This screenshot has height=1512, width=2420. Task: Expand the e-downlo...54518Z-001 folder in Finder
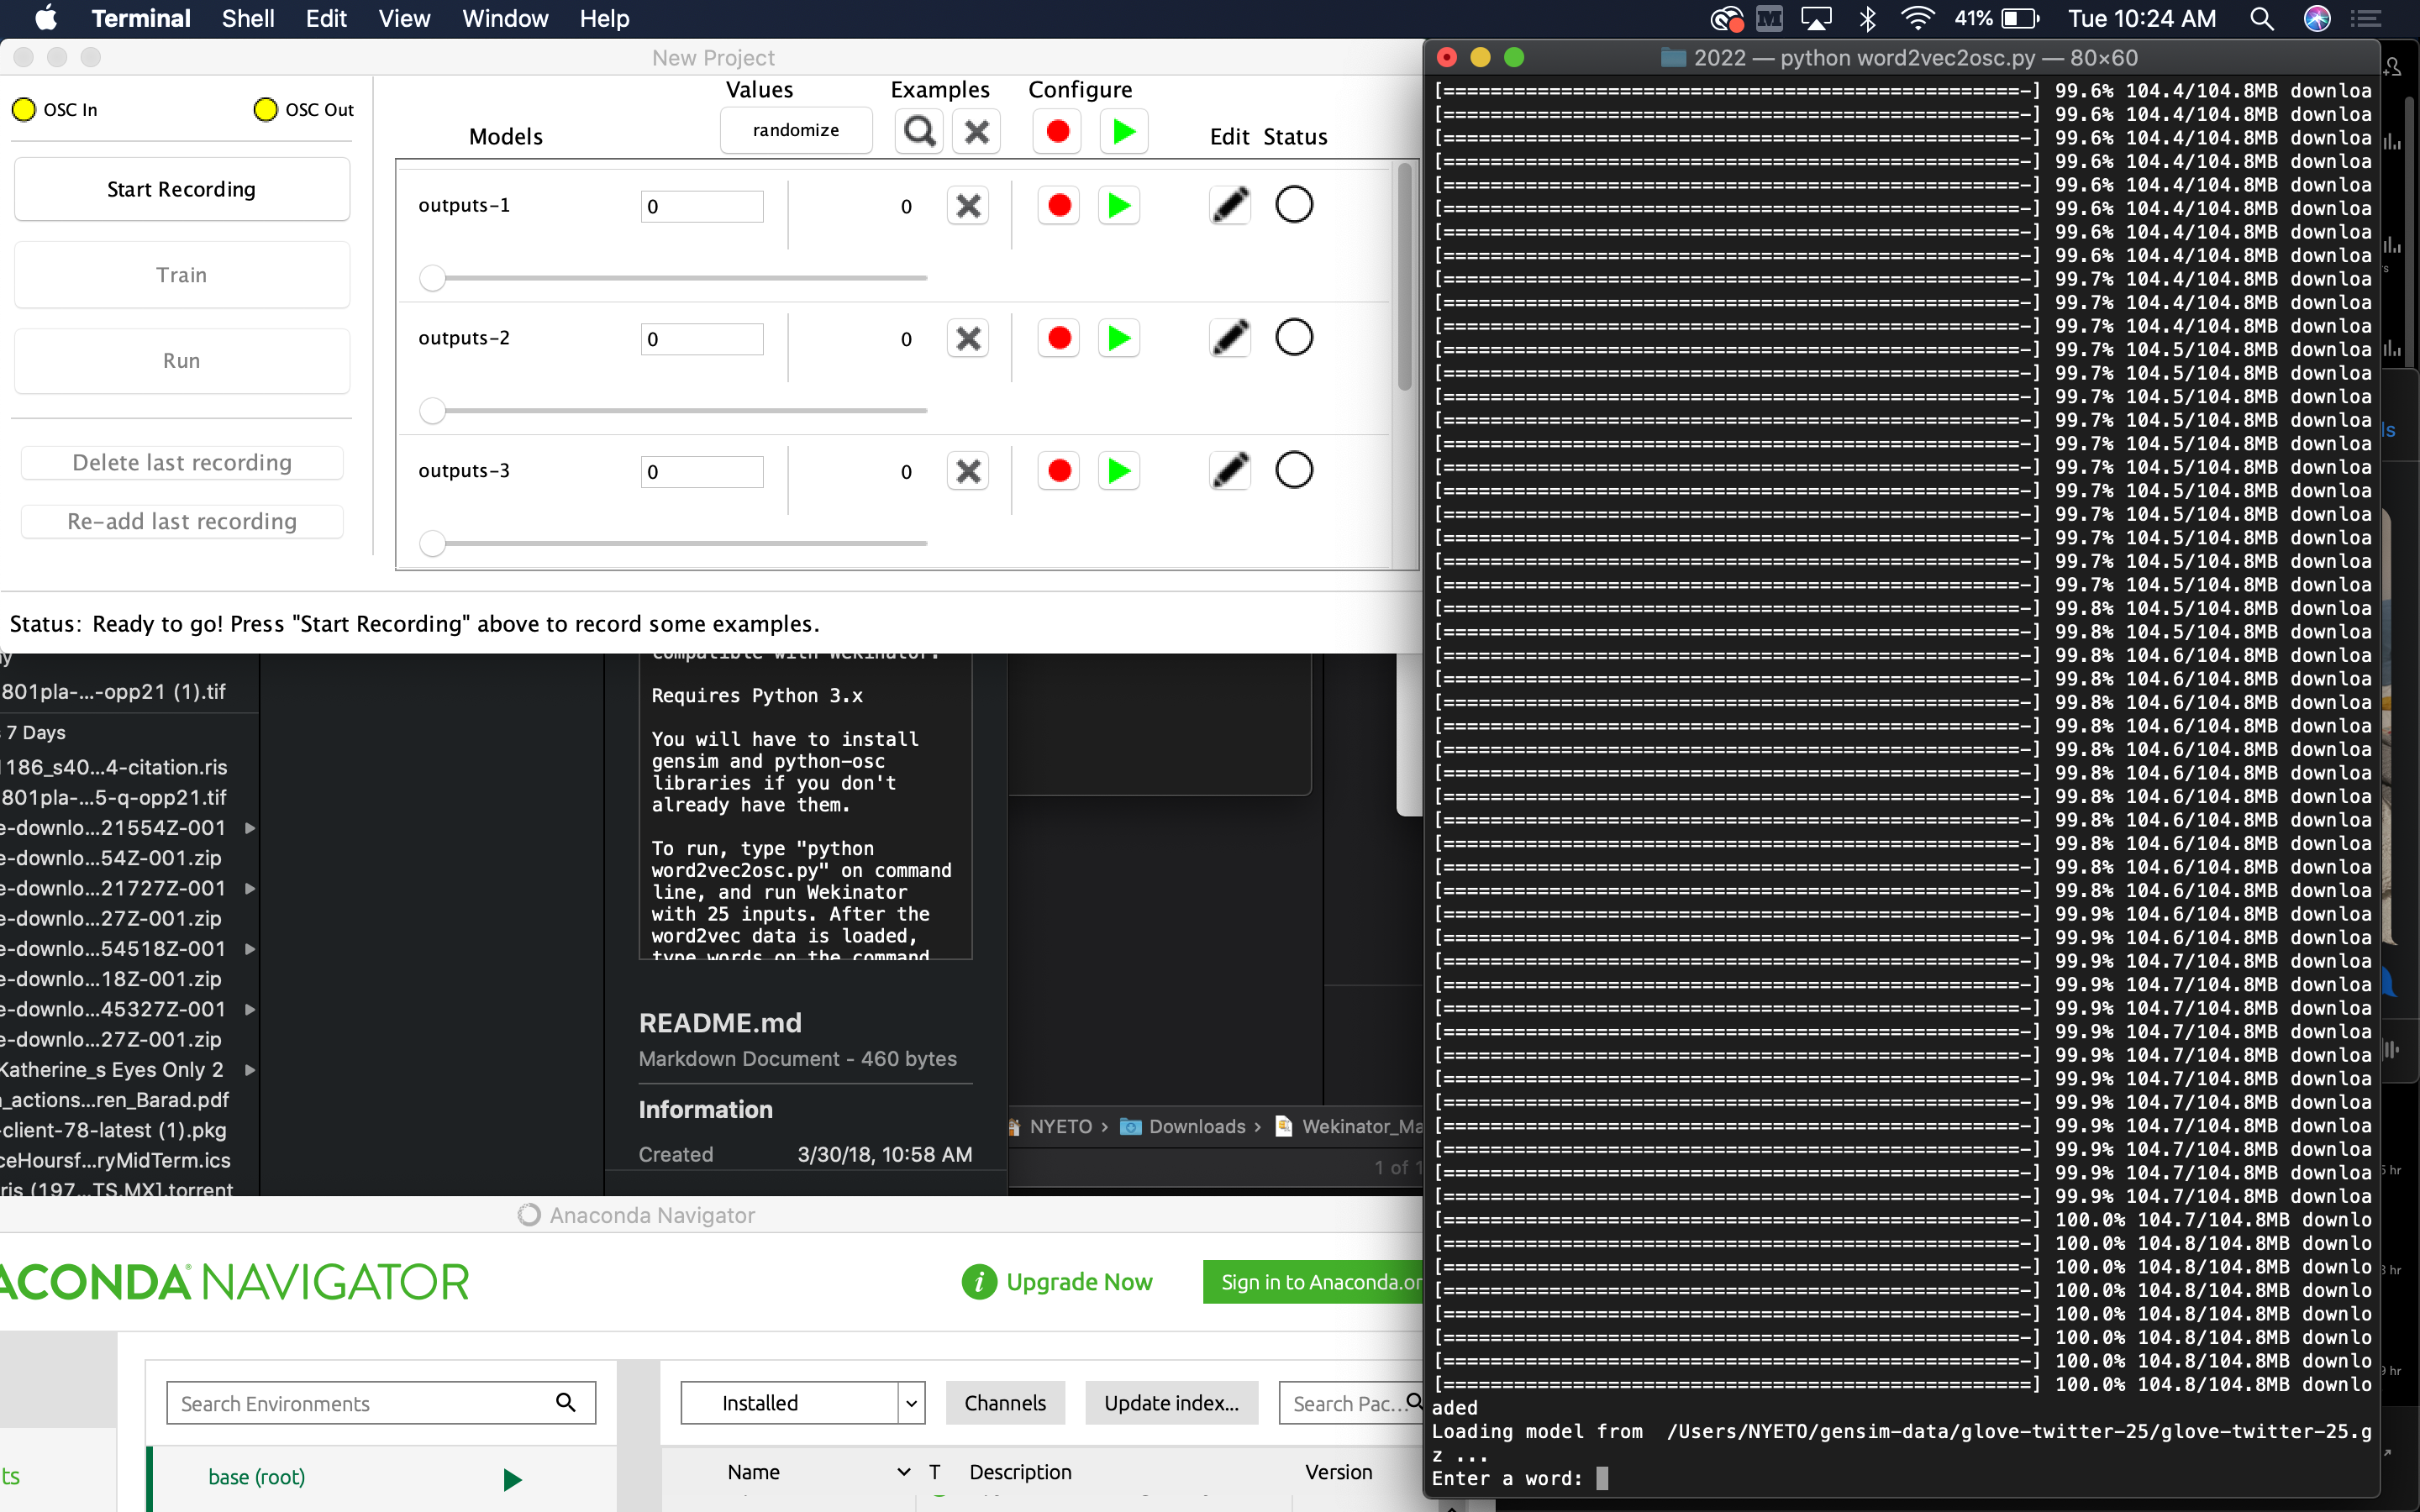[x=250, y=949]
